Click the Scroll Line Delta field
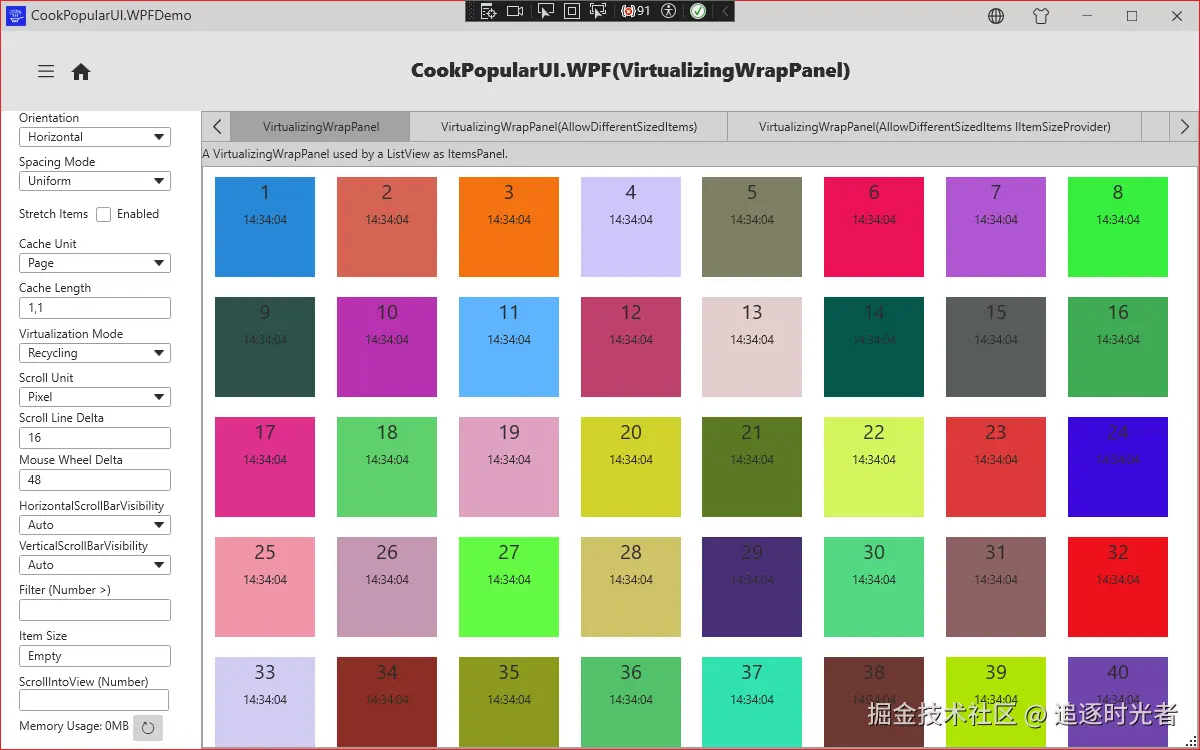Screen dimensions: 1200x750 (95, 438)
